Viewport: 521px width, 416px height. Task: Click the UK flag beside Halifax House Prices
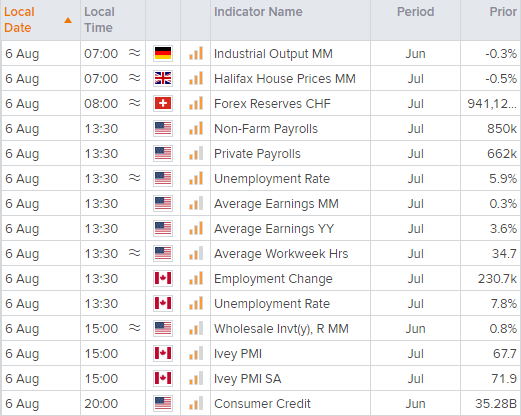point(163,78)
